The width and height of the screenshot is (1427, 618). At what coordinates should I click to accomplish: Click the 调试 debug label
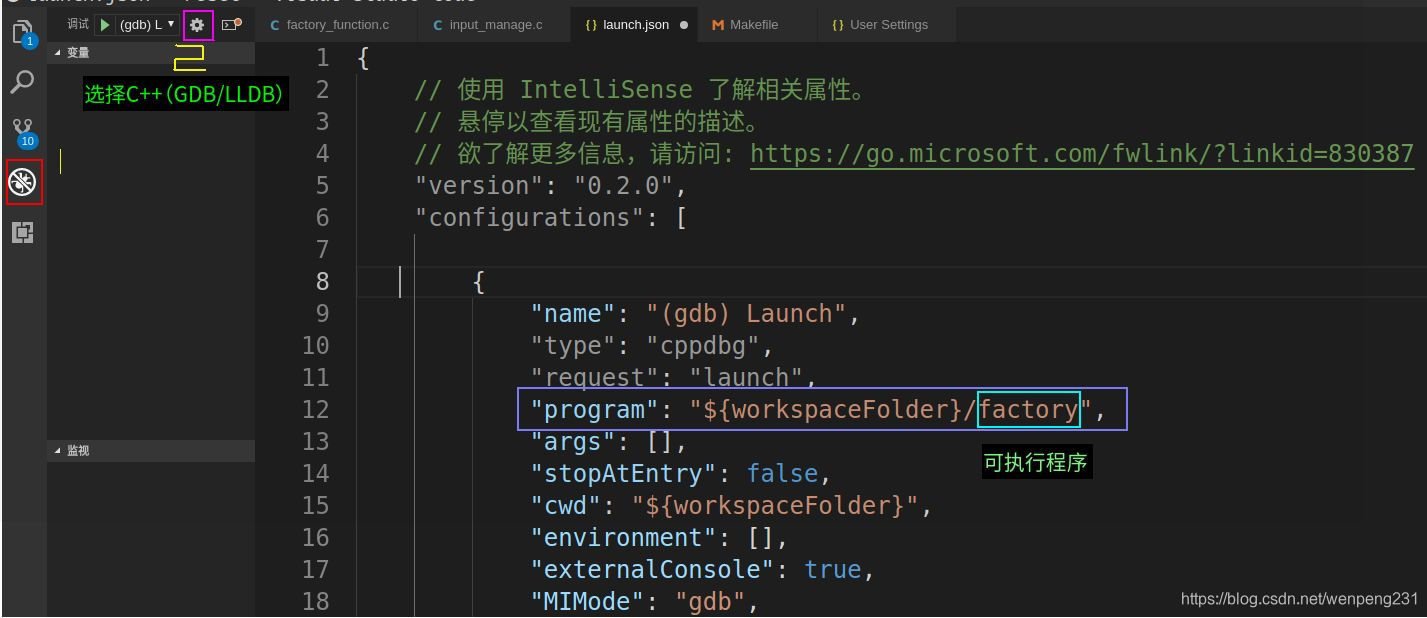78,24
